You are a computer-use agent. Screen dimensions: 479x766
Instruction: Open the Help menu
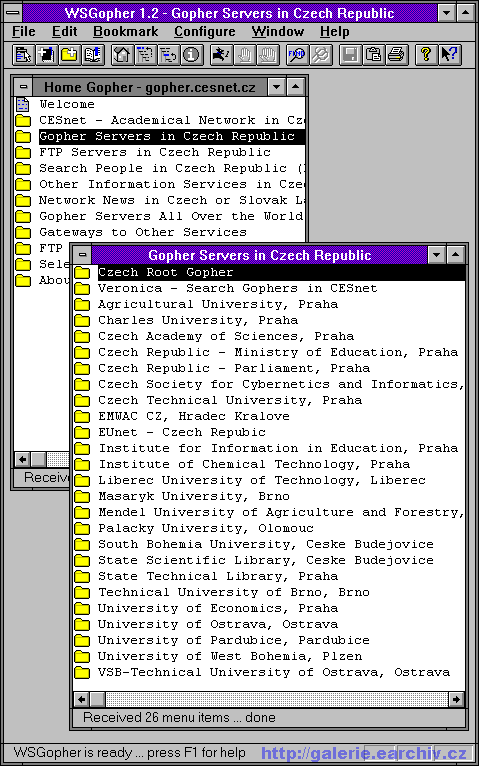click(334, 32)
